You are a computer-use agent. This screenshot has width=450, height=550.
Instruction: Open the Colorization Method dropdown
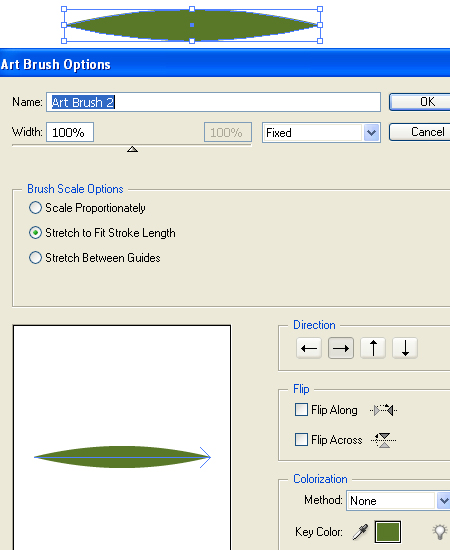tap(399, 501)
